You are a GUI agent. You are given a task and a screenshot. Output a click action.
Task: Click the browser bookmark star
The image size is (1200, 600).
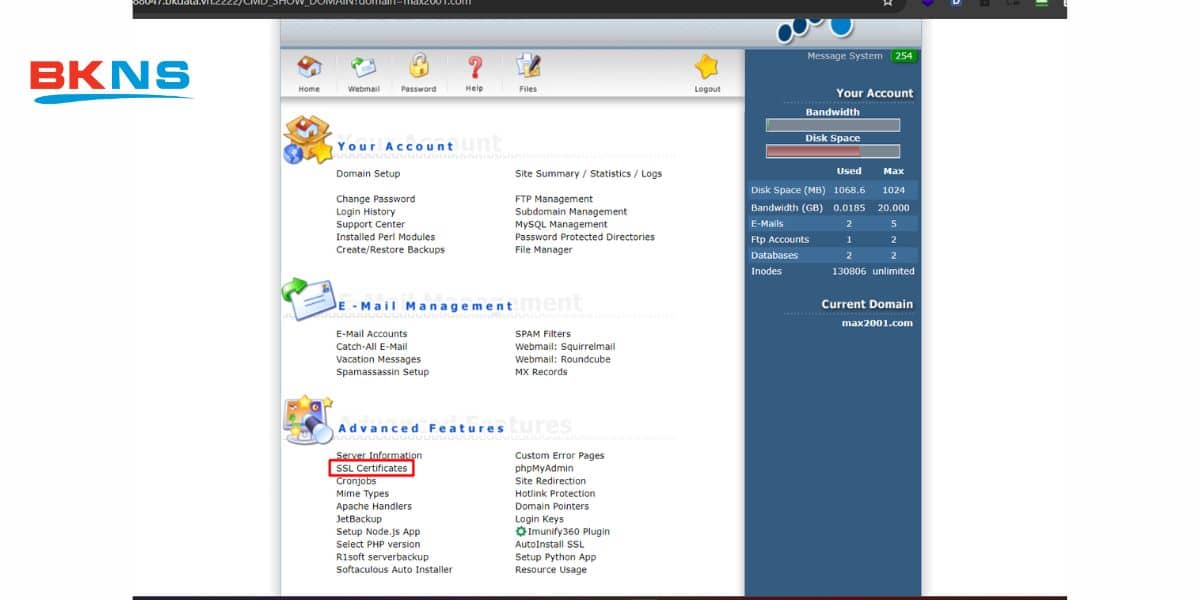[887, 5]
